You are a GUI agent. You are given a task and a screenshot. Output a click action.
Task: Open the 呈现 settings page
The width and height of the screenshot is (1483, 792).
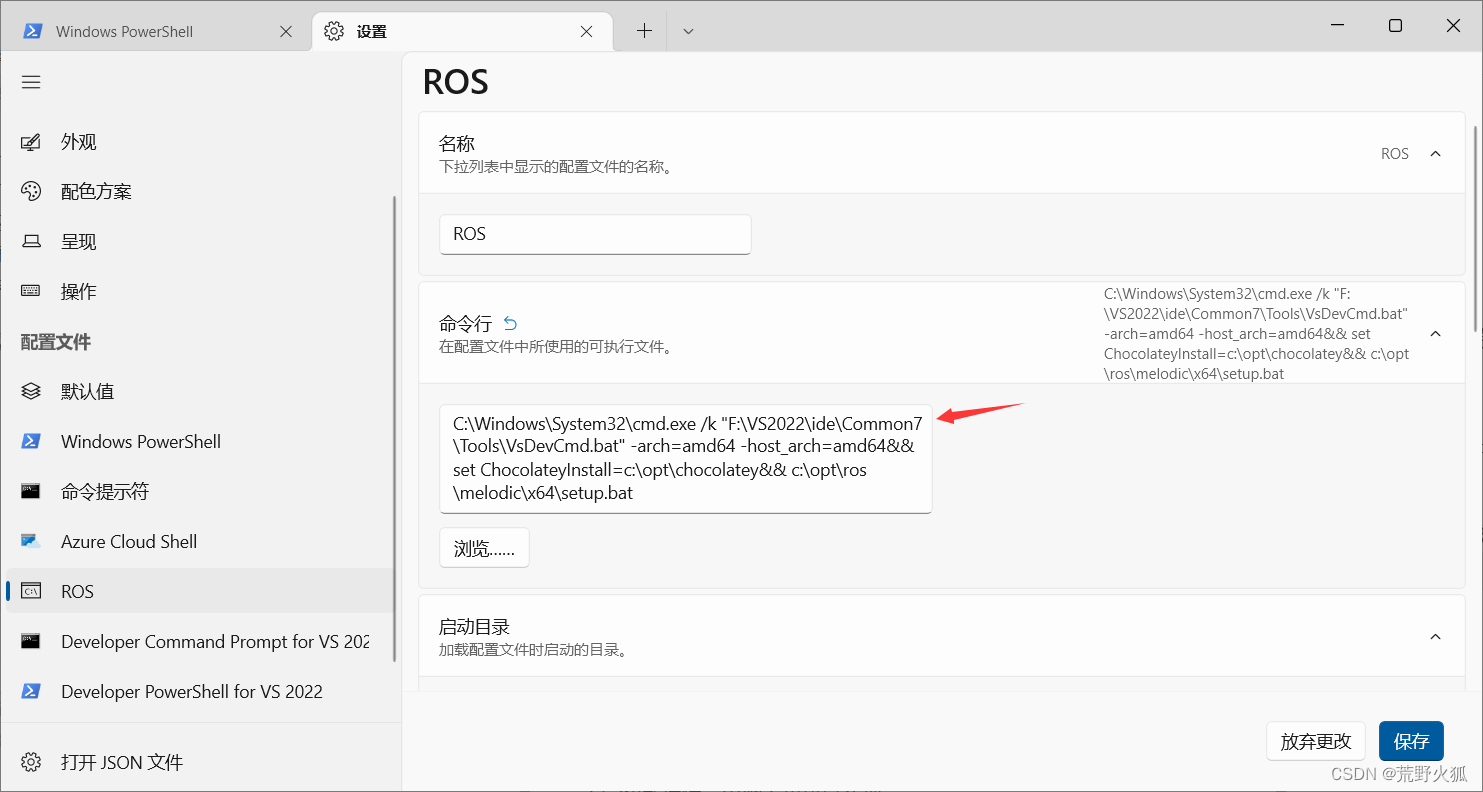tap(198, 241)
